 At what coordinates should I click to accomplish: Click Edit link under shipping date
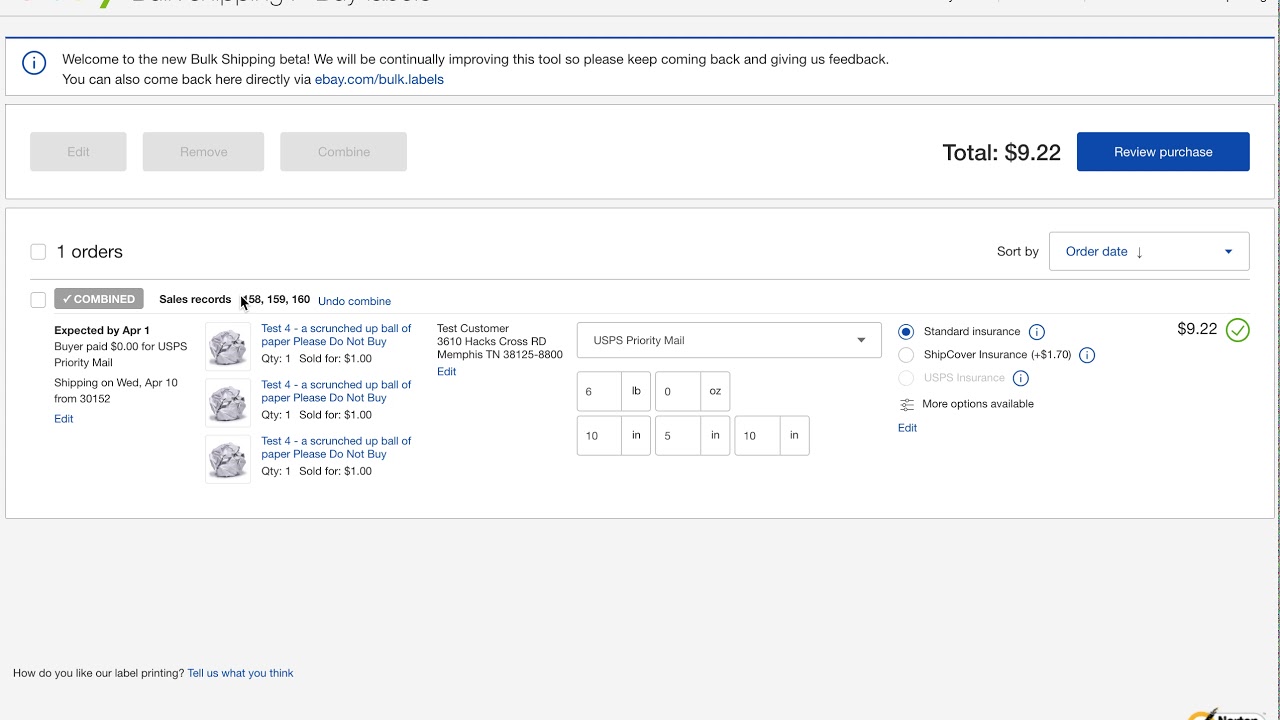64,419
